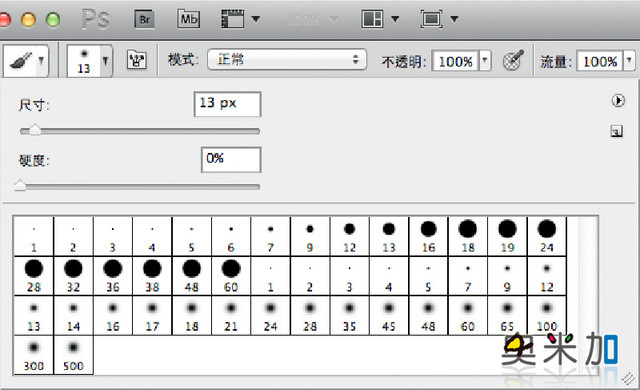Select the hard round 28 brush
The image size is (640, 390).
tap(34, 276)
